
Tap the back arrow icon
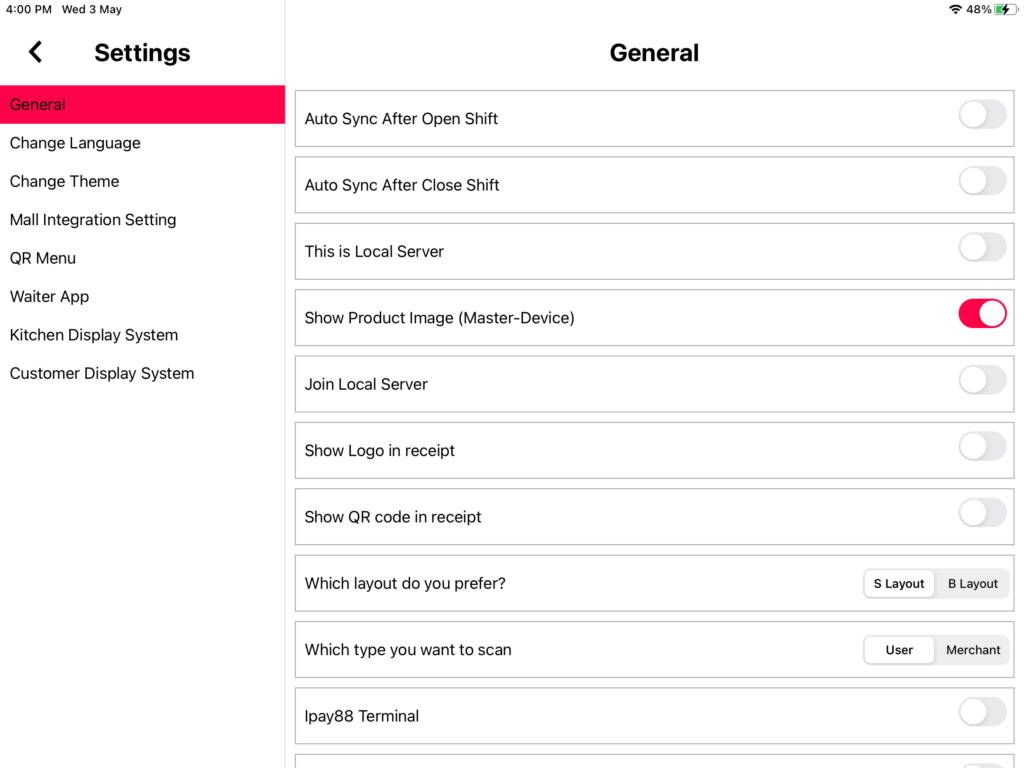pos(35,52)
